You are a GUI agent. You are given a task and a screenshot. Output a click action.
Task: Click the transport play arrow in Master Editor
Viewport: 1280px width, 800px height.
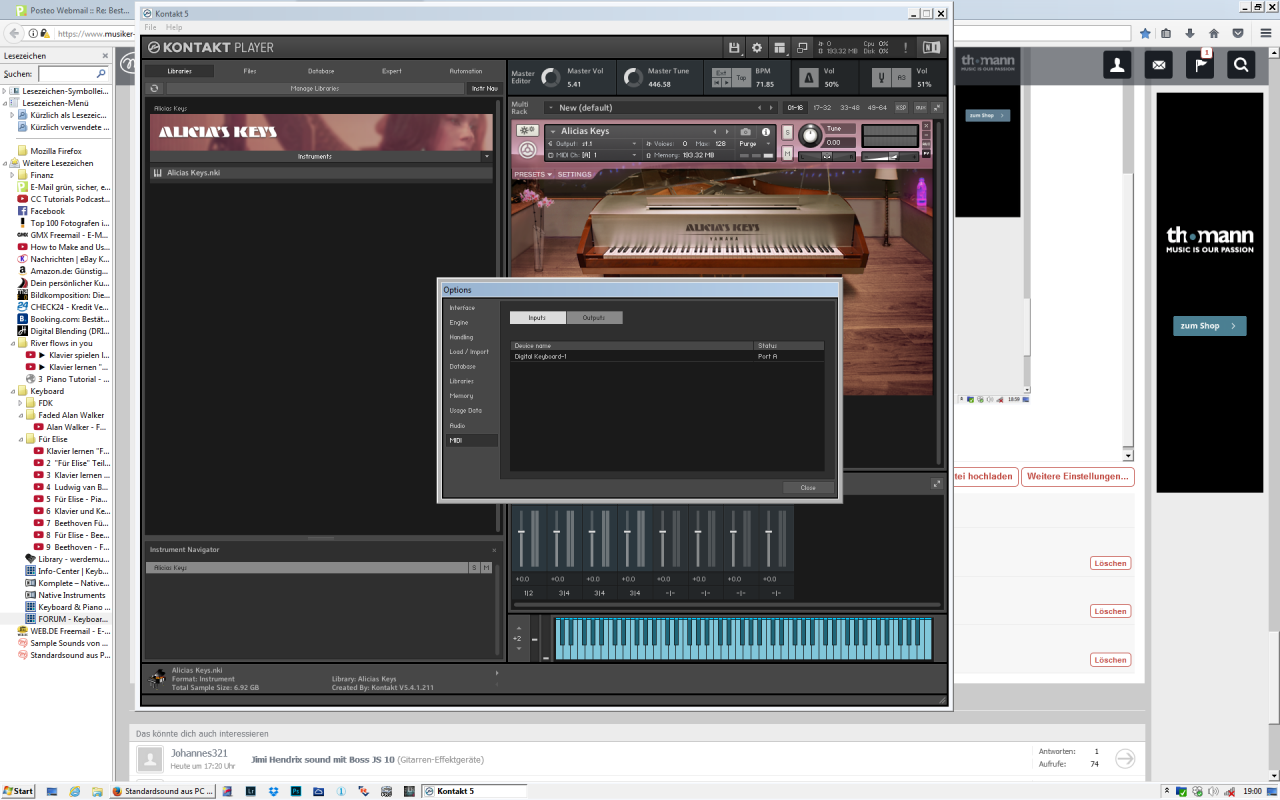724,83
